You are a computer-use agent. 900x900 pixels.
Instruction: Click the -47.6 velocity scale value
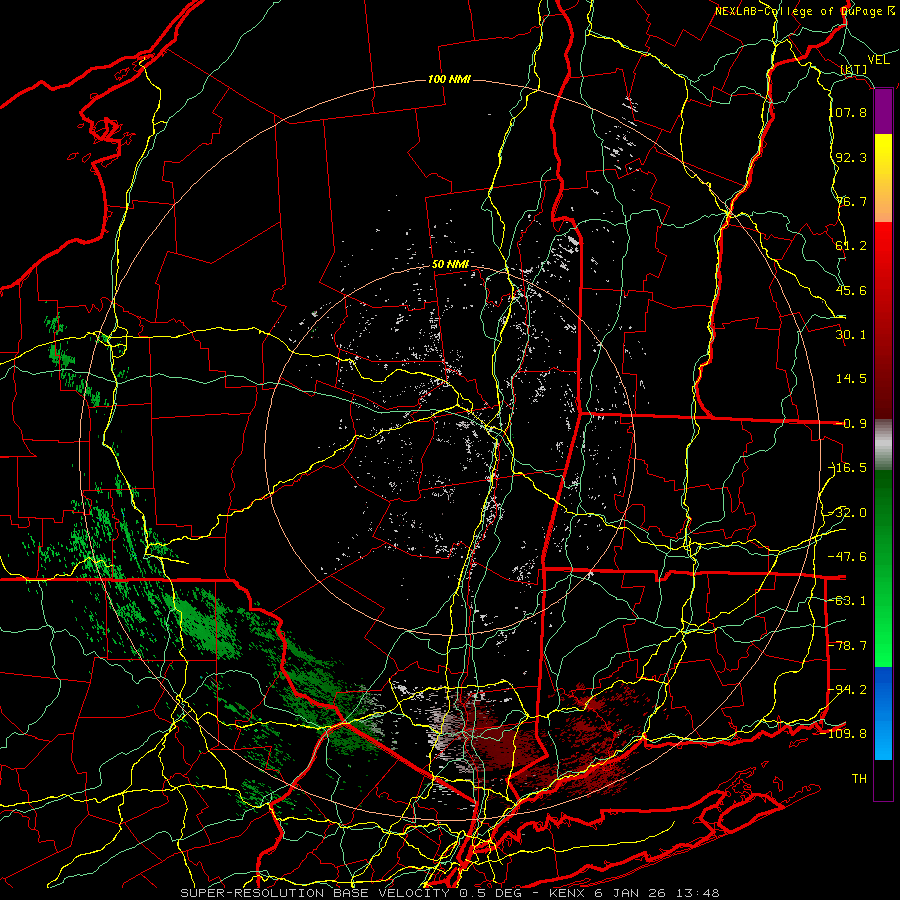pyautogui.click(x=848, y=557)
